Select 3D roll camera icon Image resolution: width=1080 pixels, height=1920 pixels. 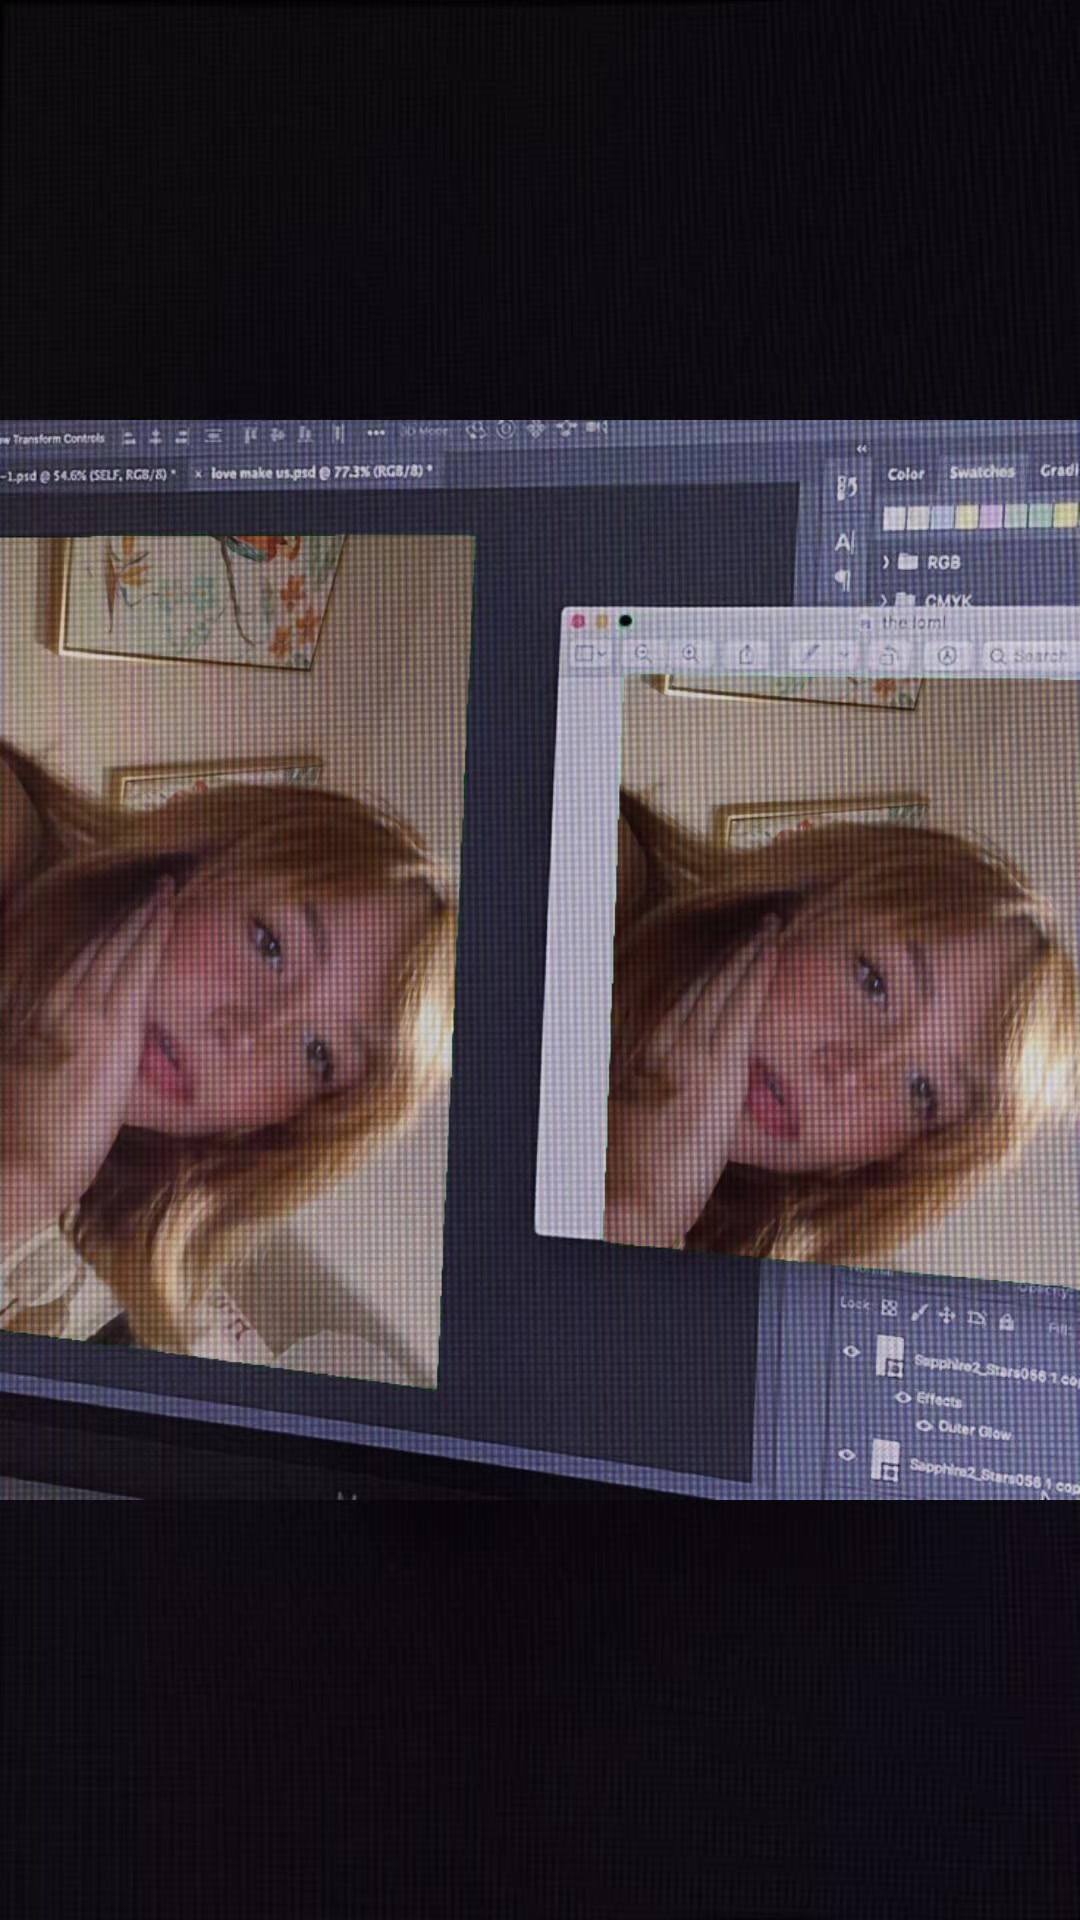(506, 430)
